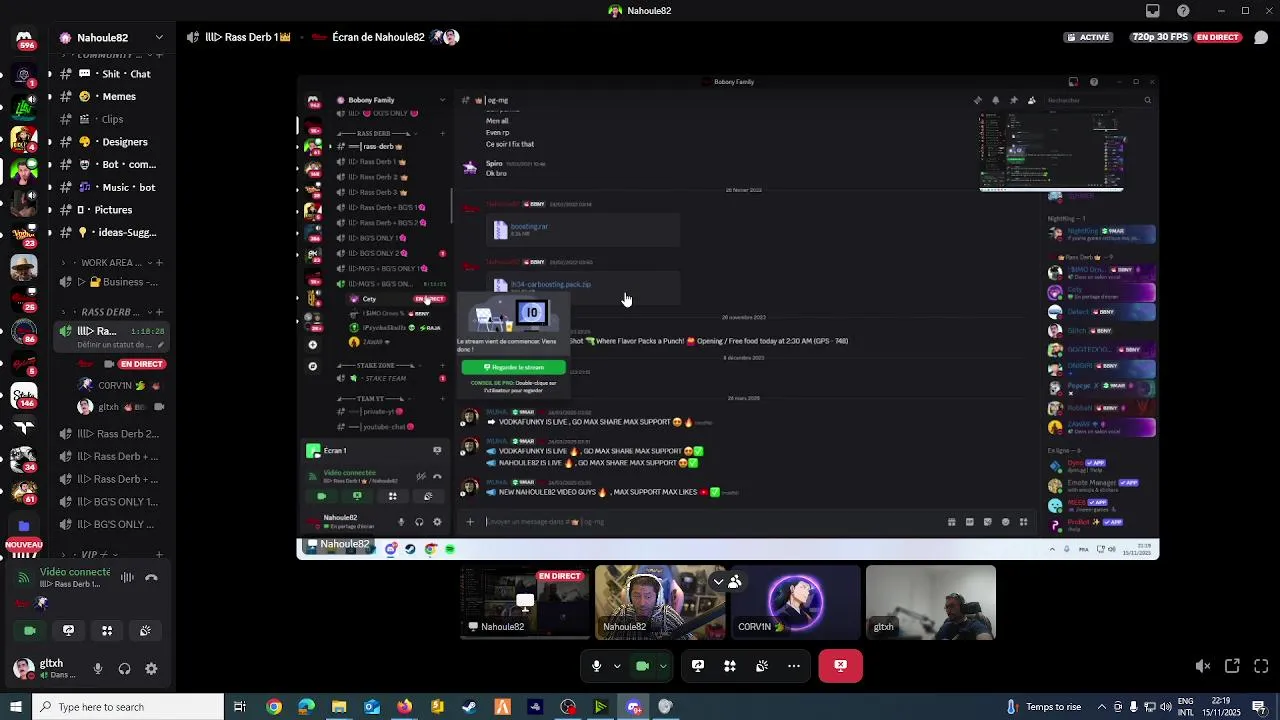The width and height of the screenshot is (1280, 720).
Task: Open noise suppression waveform icon
Action: pos(127,577)
